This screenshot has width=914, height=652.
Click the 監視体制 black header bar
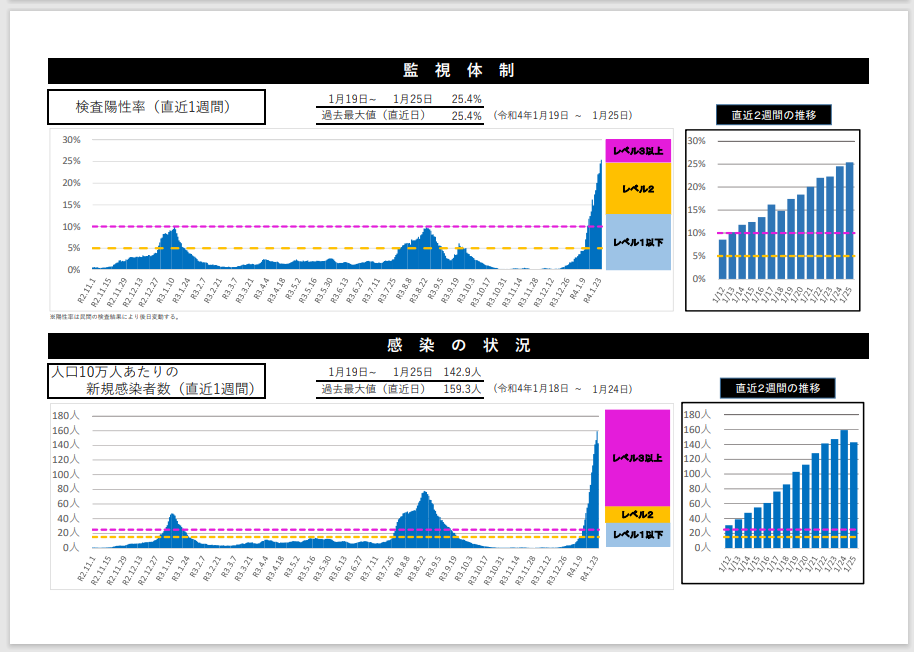tap(458, 71)
